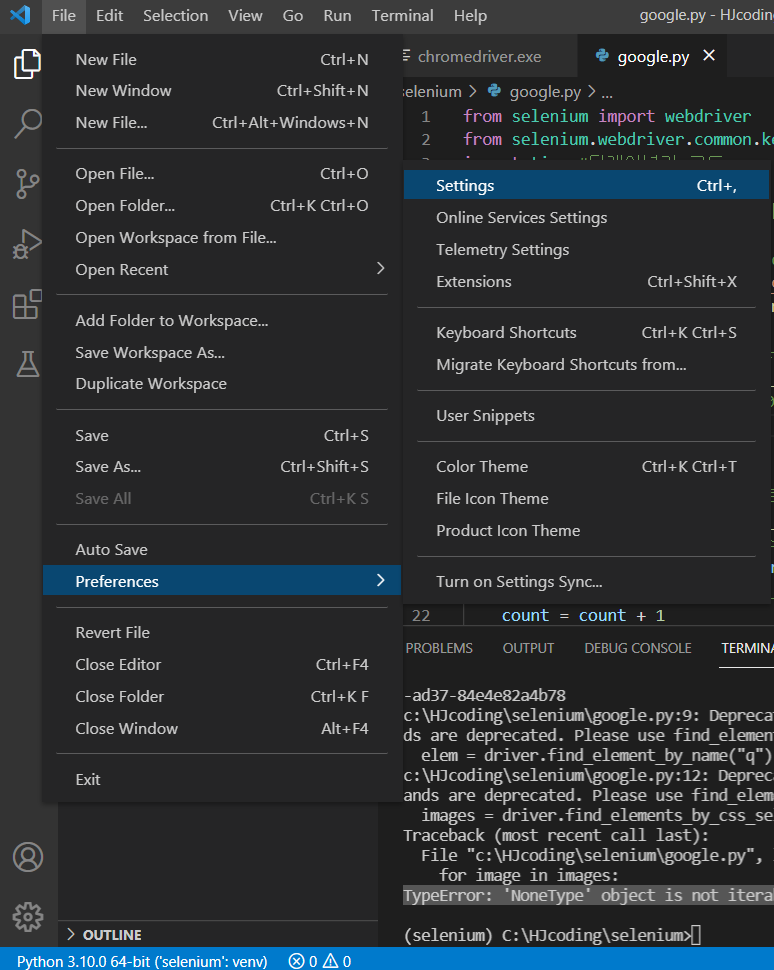Open the Terminal menu
This screenshot has height=970, width=774.
pyautogui.click(x=402, y=15)
